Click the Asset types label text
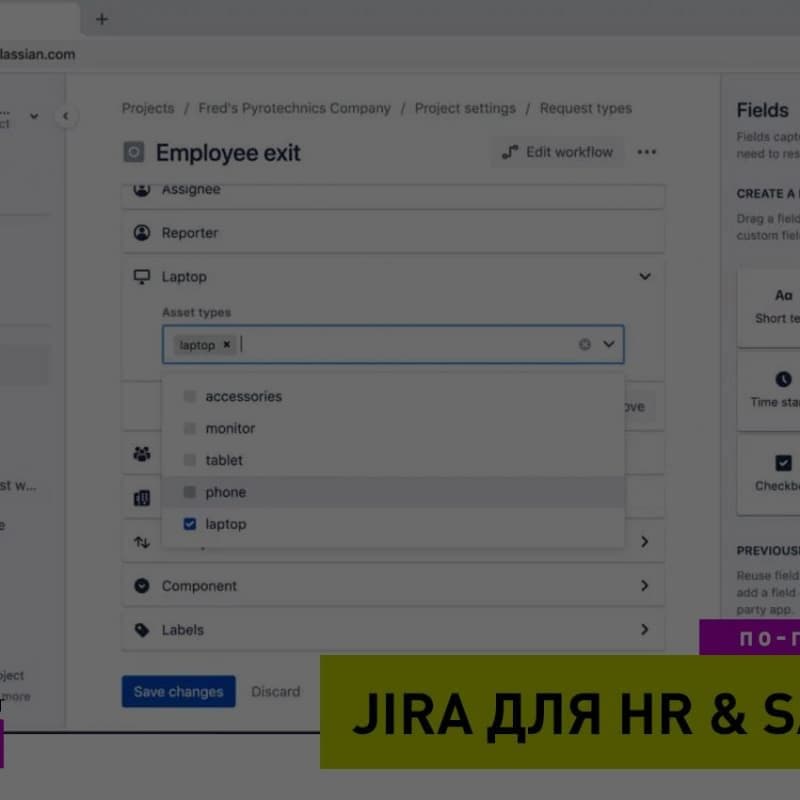 [196, 312]
